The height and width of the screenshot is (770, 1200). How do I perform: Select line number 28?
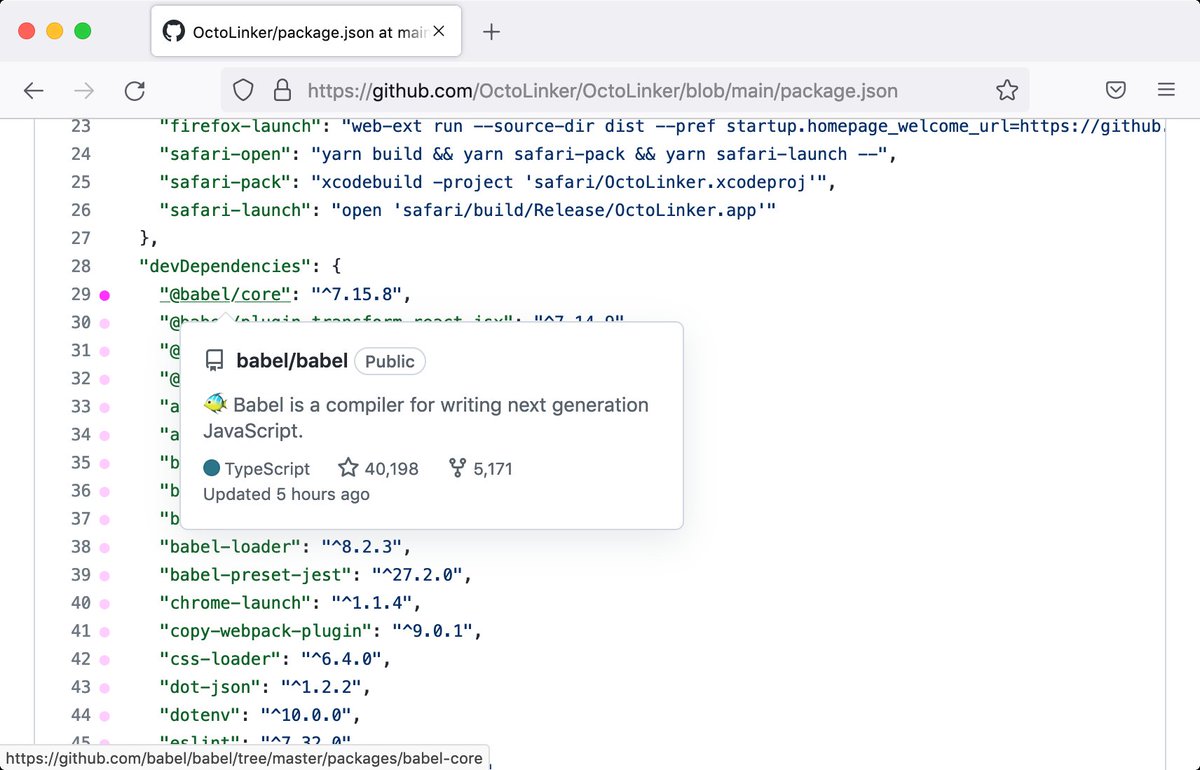pos(81,266)
